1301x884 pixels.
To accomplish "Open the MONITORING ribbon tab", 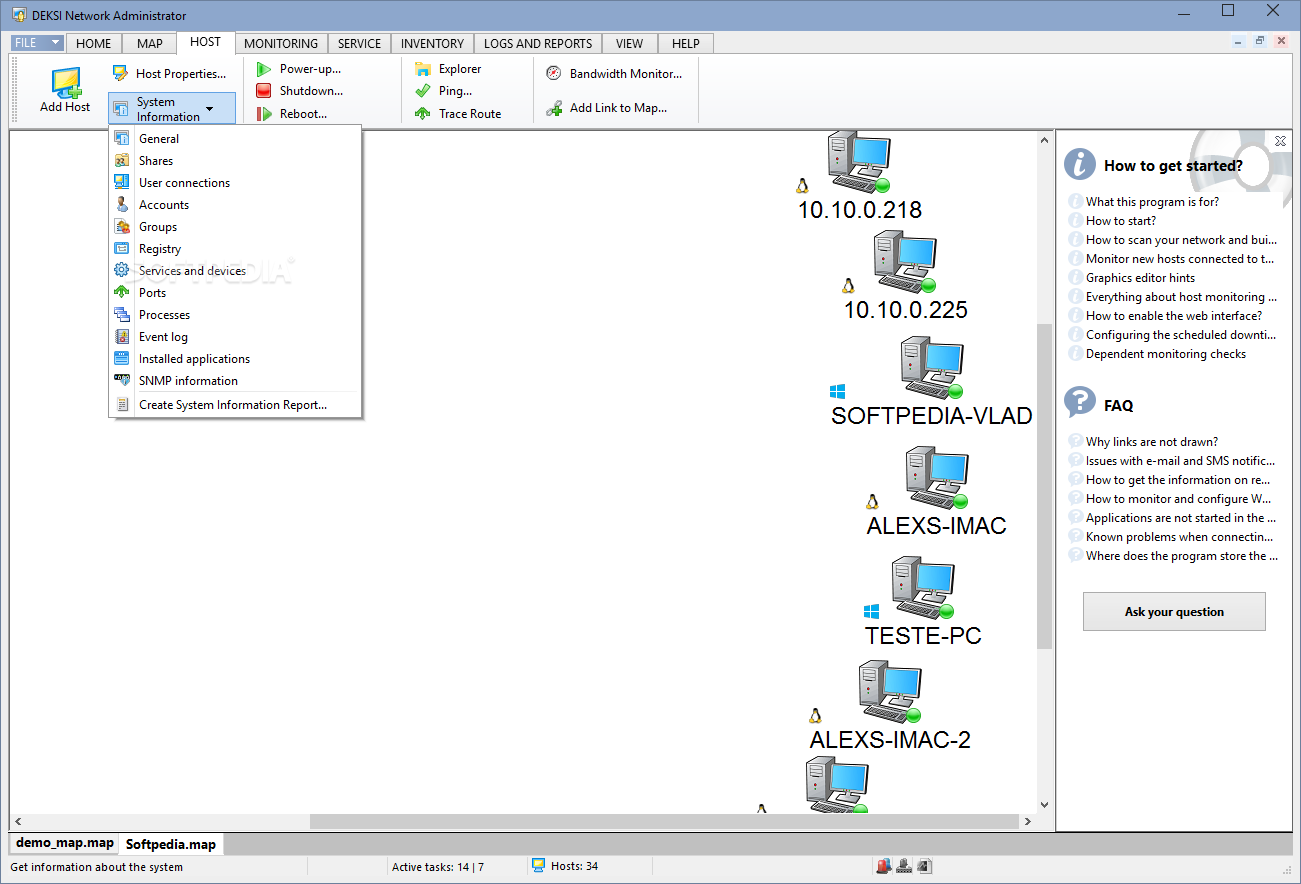I will tap(281, 43).
